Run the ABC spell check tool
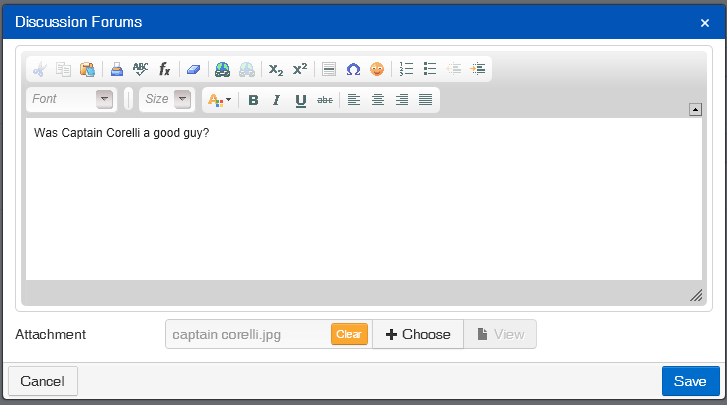The width and height of the screenshot is (727, 405). (140, 69)
